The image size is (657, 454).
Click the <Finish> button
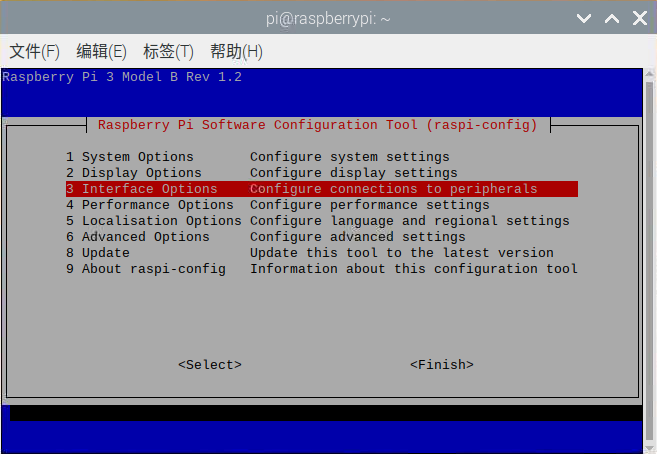pos(442,364)
